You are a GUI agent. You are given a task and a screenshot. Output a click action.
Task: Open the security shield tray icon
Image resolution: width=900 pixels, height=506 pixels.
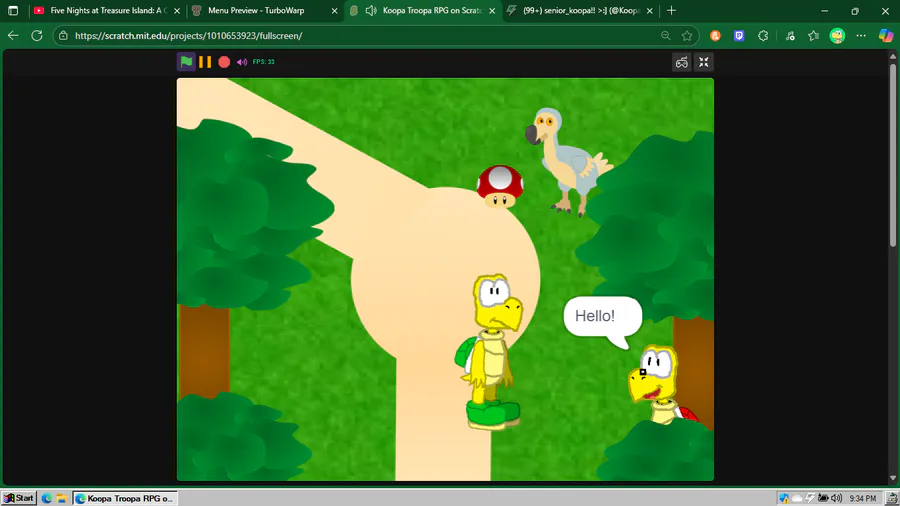click(x=783, y=498)
